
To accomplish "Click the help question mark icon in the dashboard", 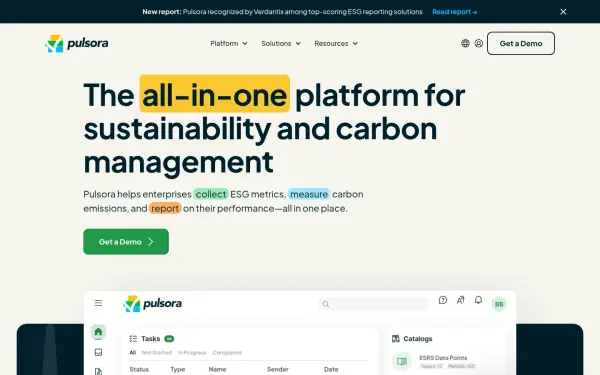I will click(443, 300).
